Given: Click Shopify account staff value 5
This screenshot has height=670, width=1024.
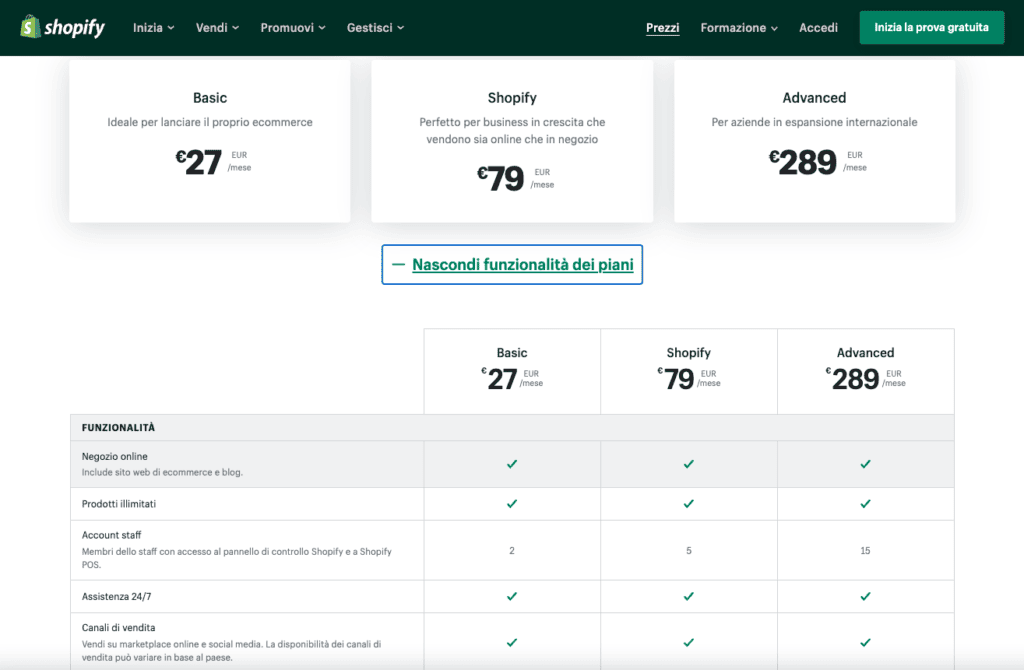Looking at the screenshot, I should point(688,550).
